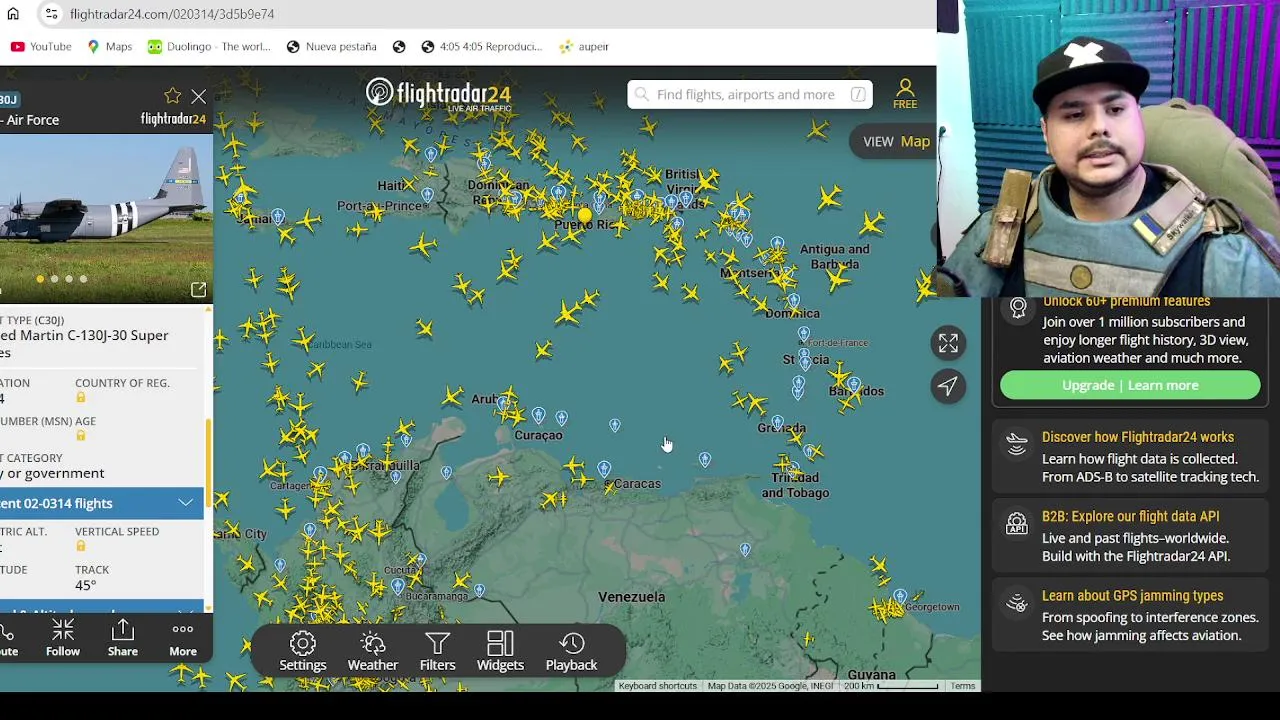1280x720 pixels.
Task: Click the Unlock 60+ premium features heading
Action: click(1126, 301)
